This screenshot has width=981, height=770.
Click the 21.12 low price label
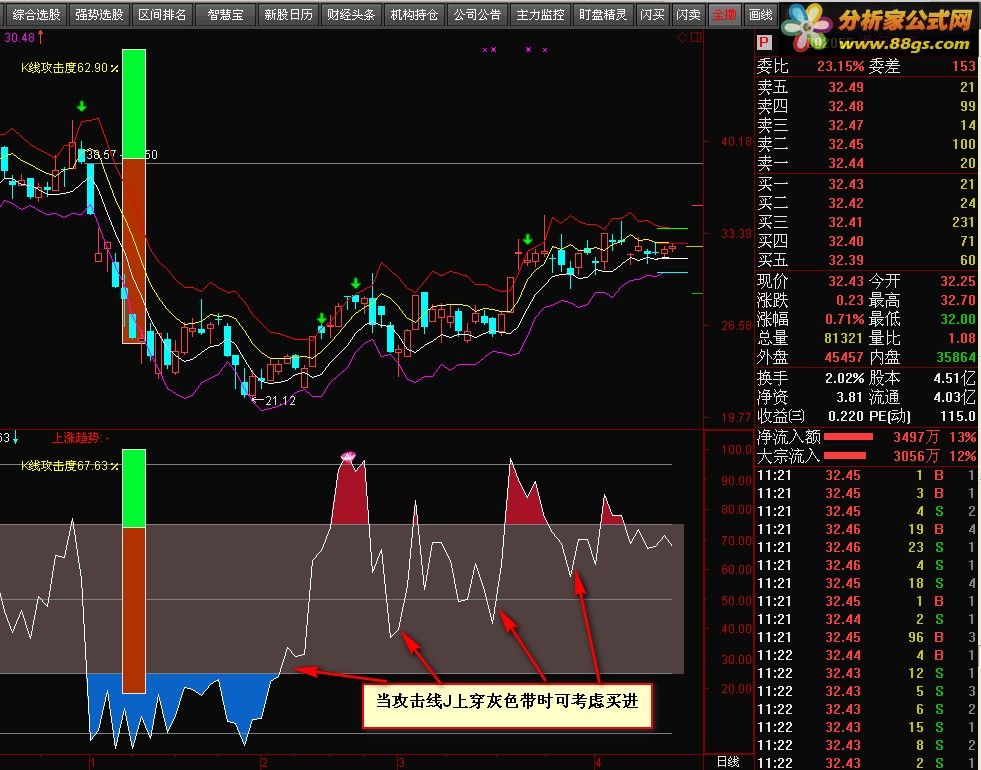(280, 400)
